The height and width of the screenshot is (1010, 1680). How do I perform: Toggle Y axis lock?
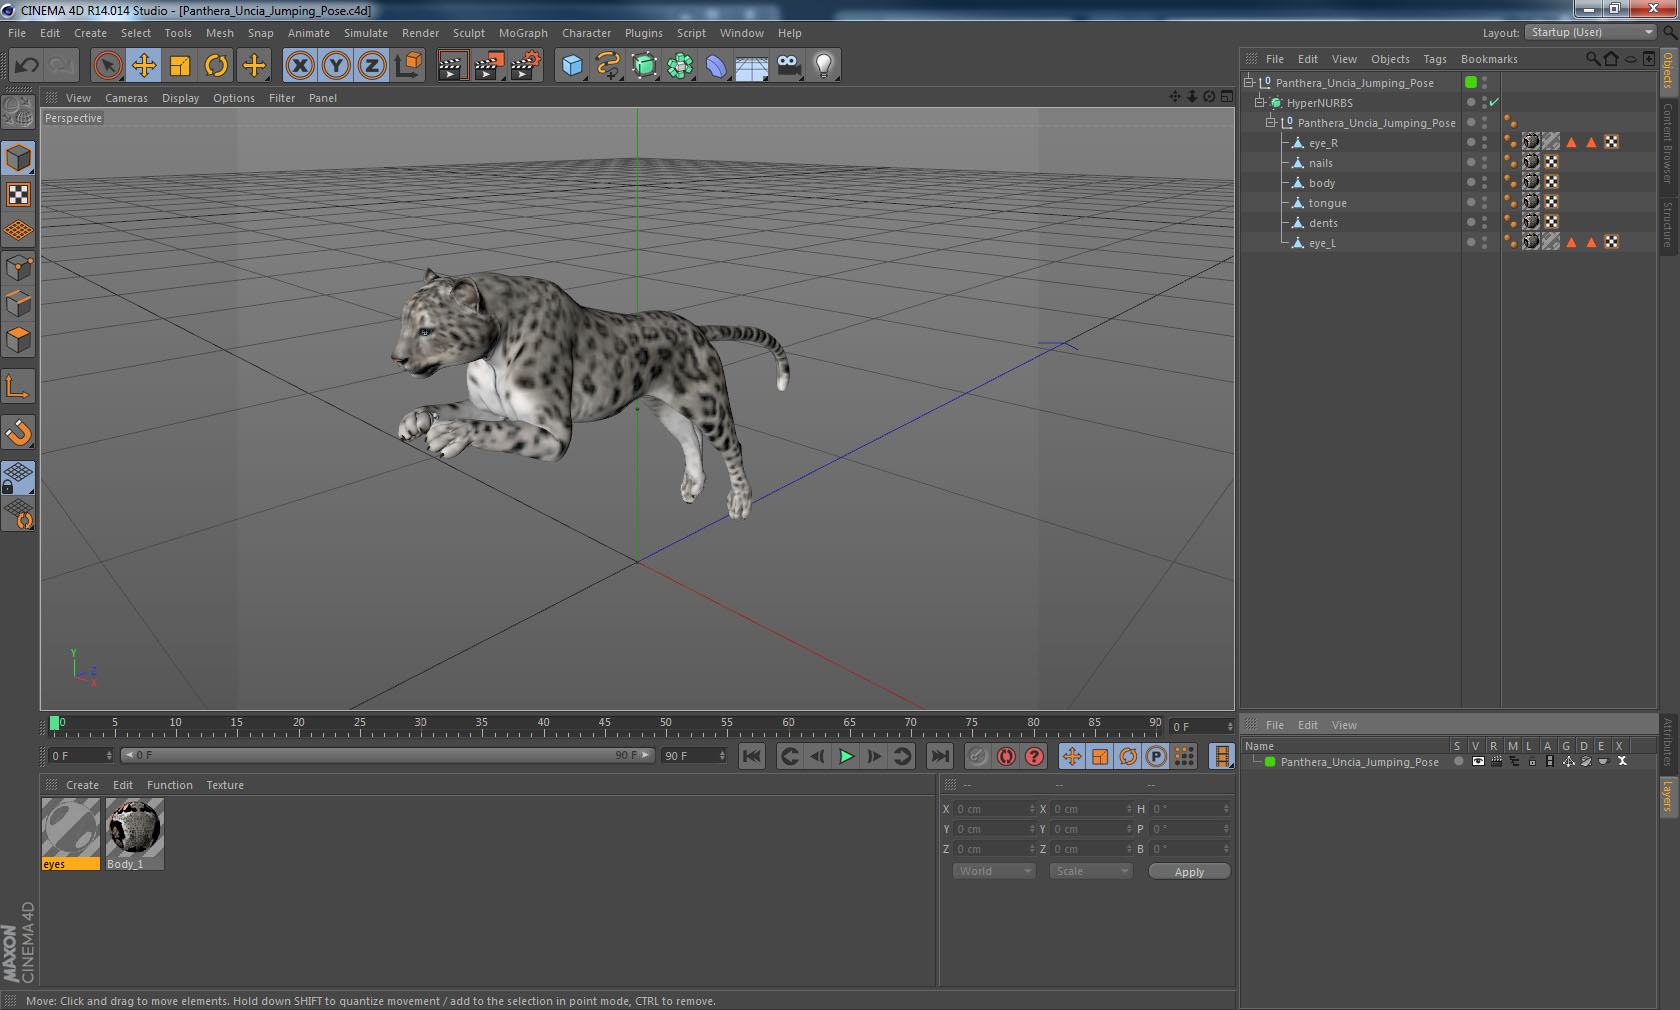[x=336, y=66]
